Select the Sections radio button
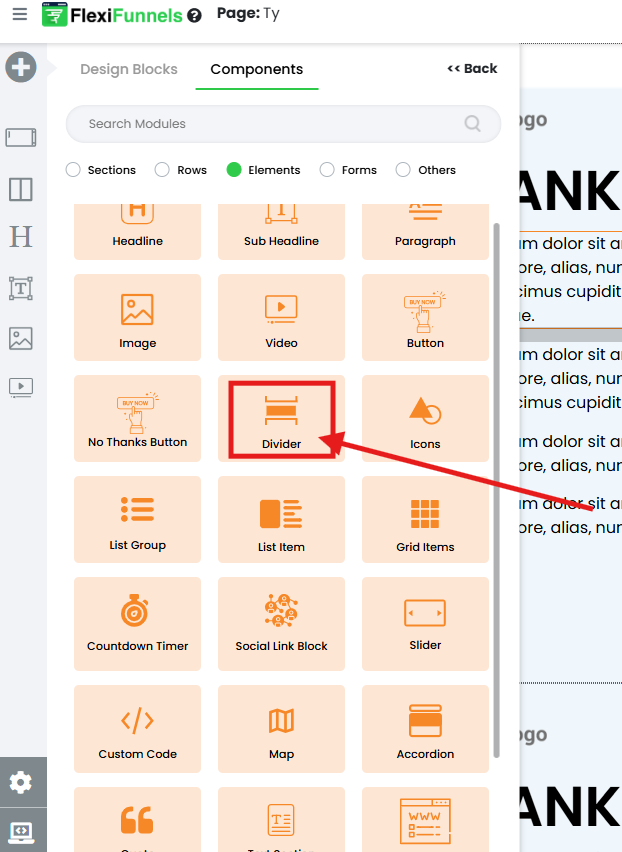The image size is (622, 852). coord(73,170)
